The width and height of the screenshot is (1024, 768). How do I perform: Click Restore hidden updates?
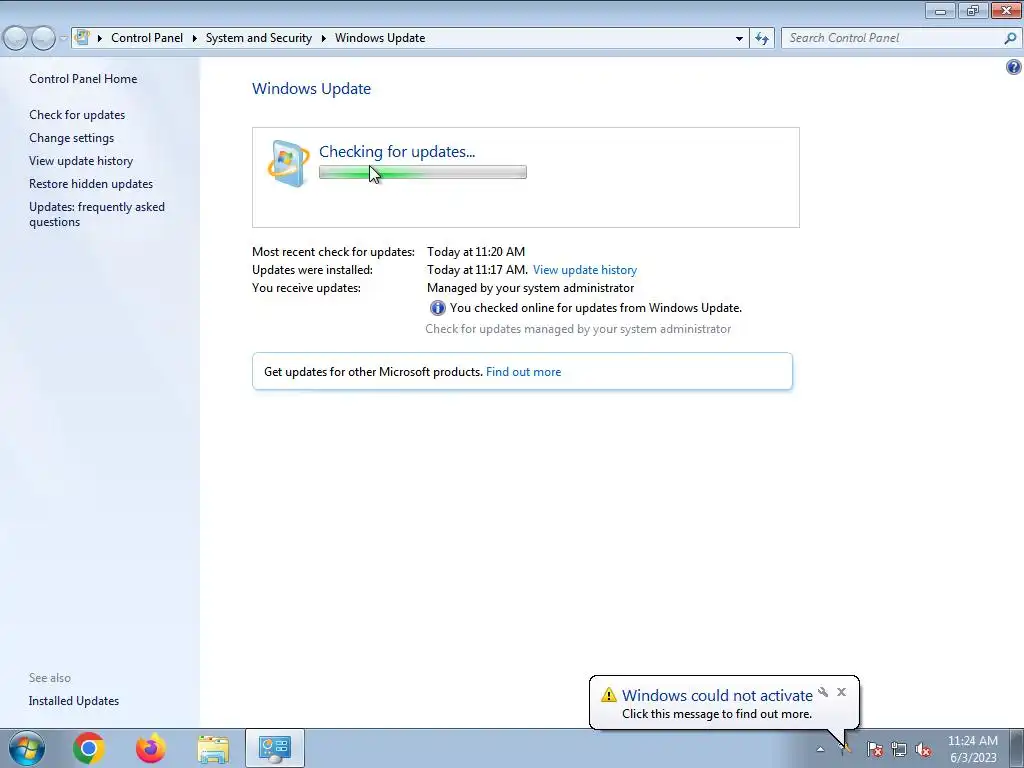pyautogui.click(x=91, y=184)
